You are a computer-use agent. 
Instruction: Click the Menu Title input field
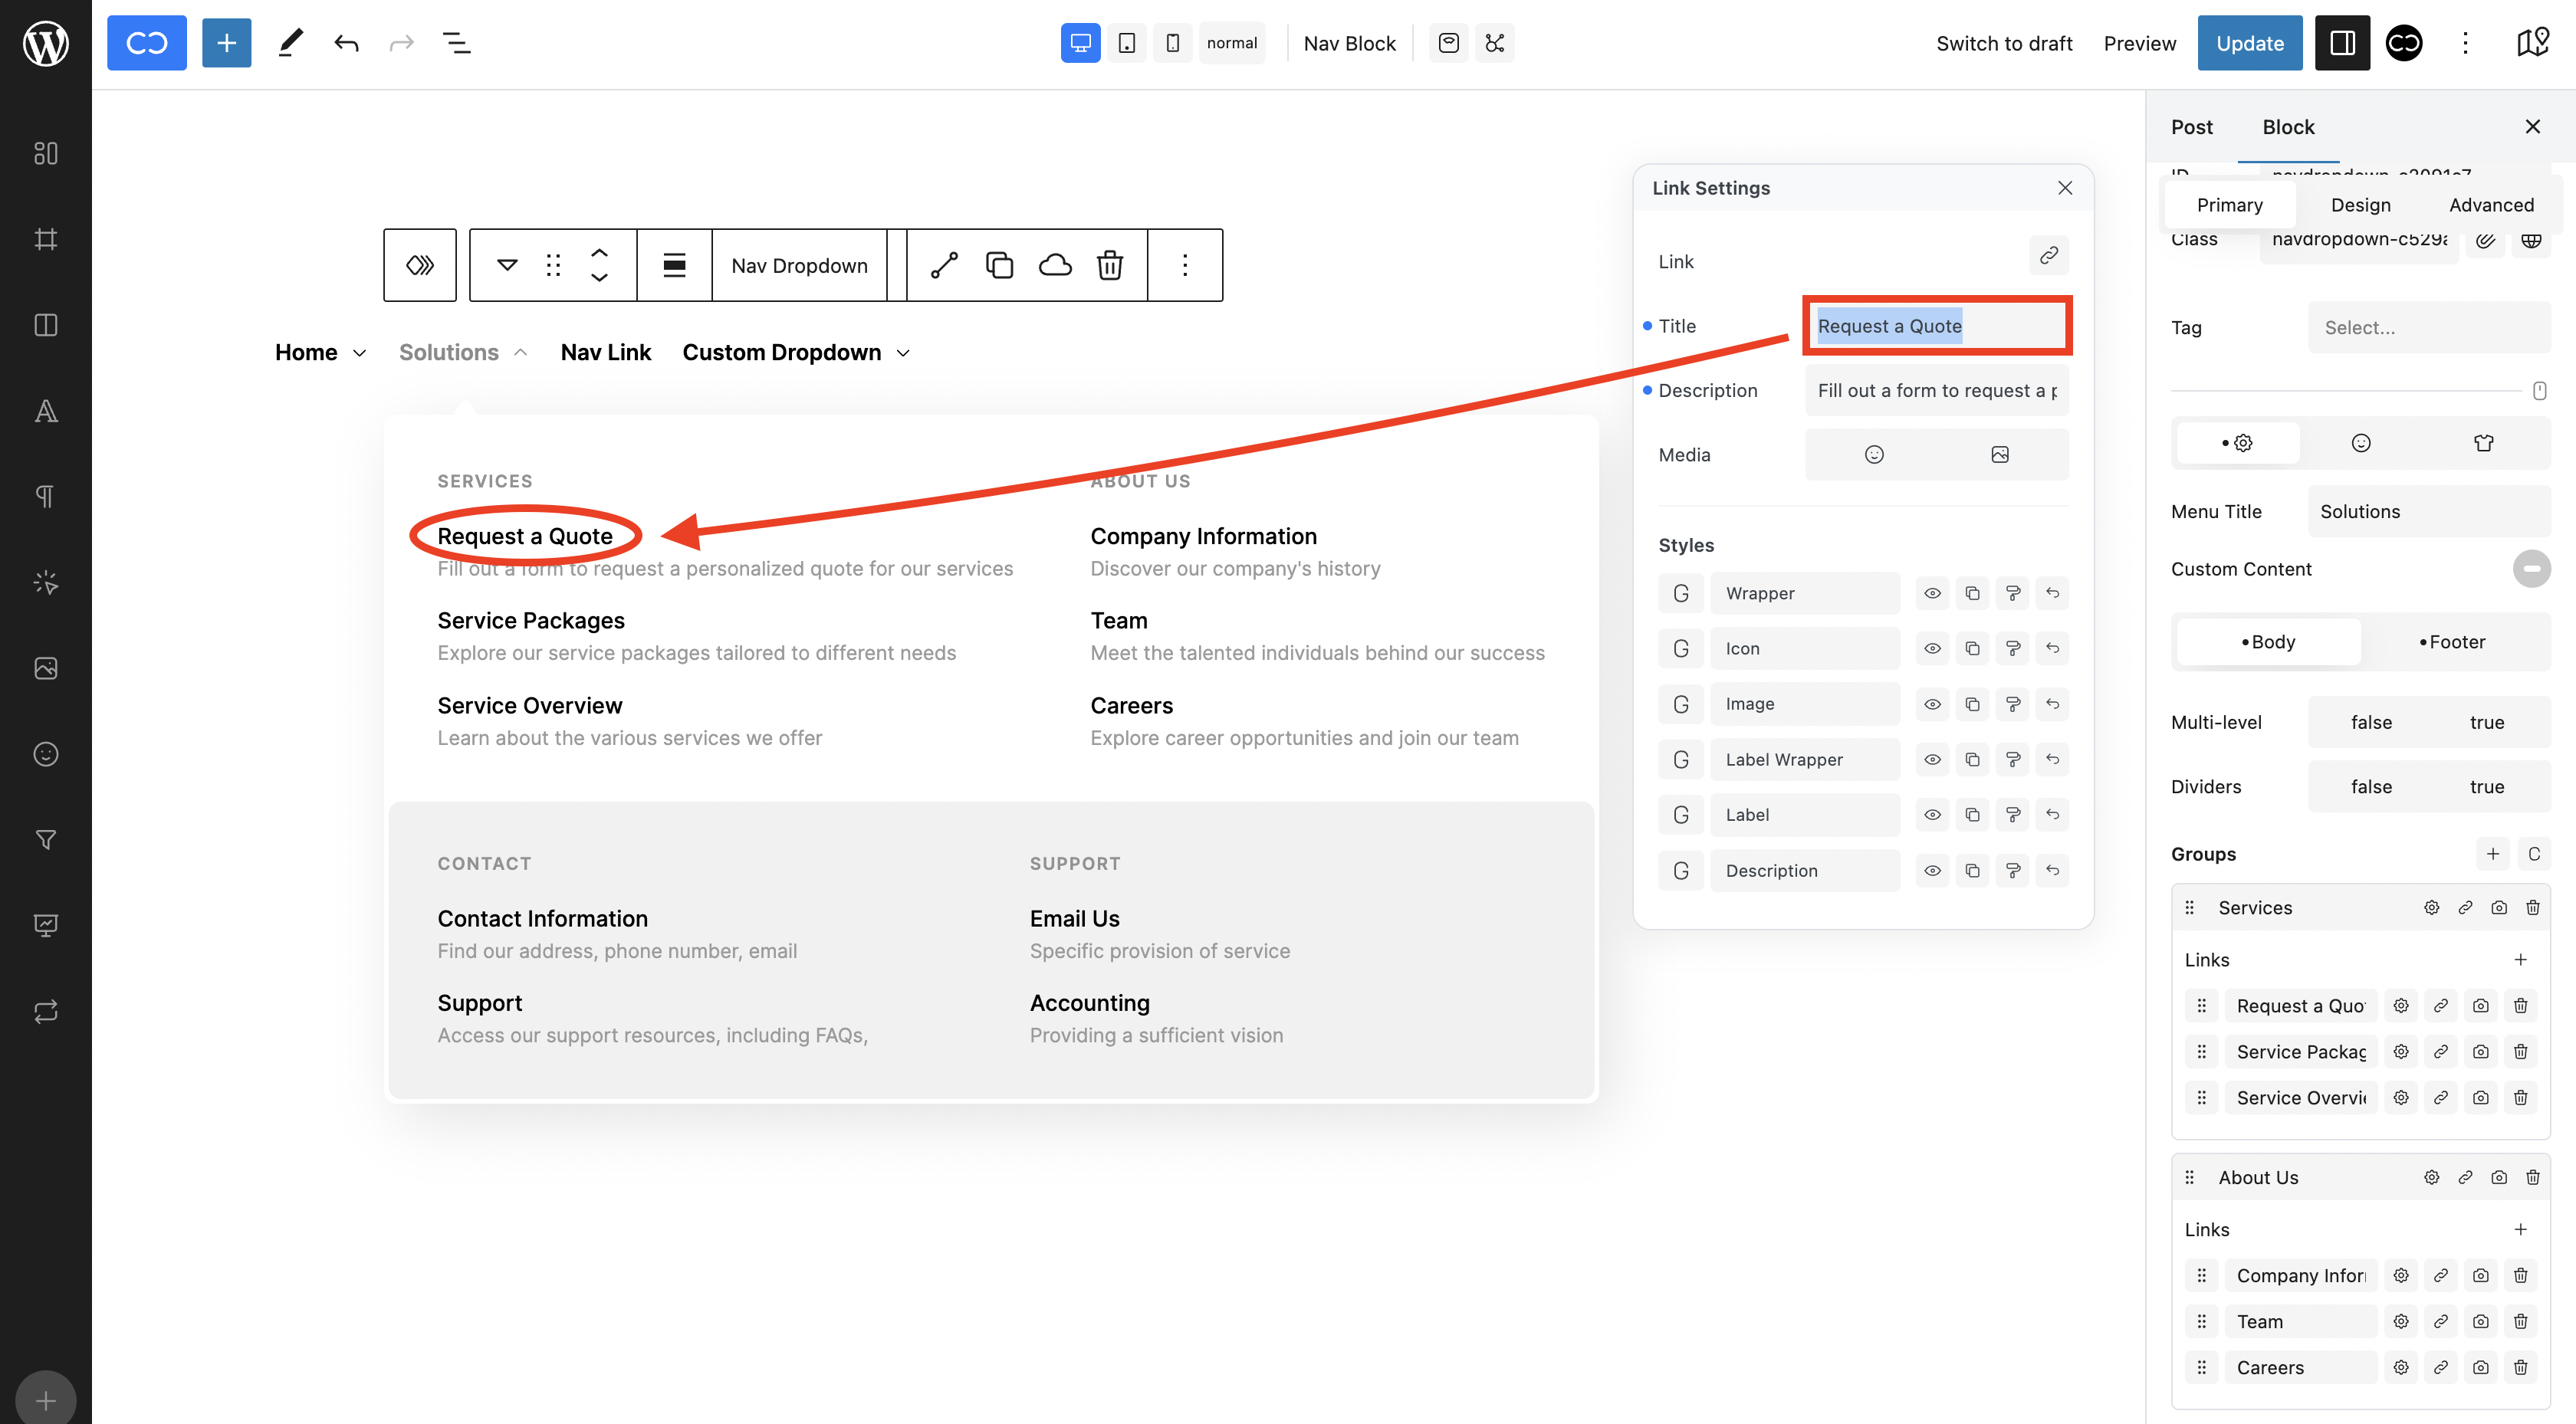(2428, 511)
